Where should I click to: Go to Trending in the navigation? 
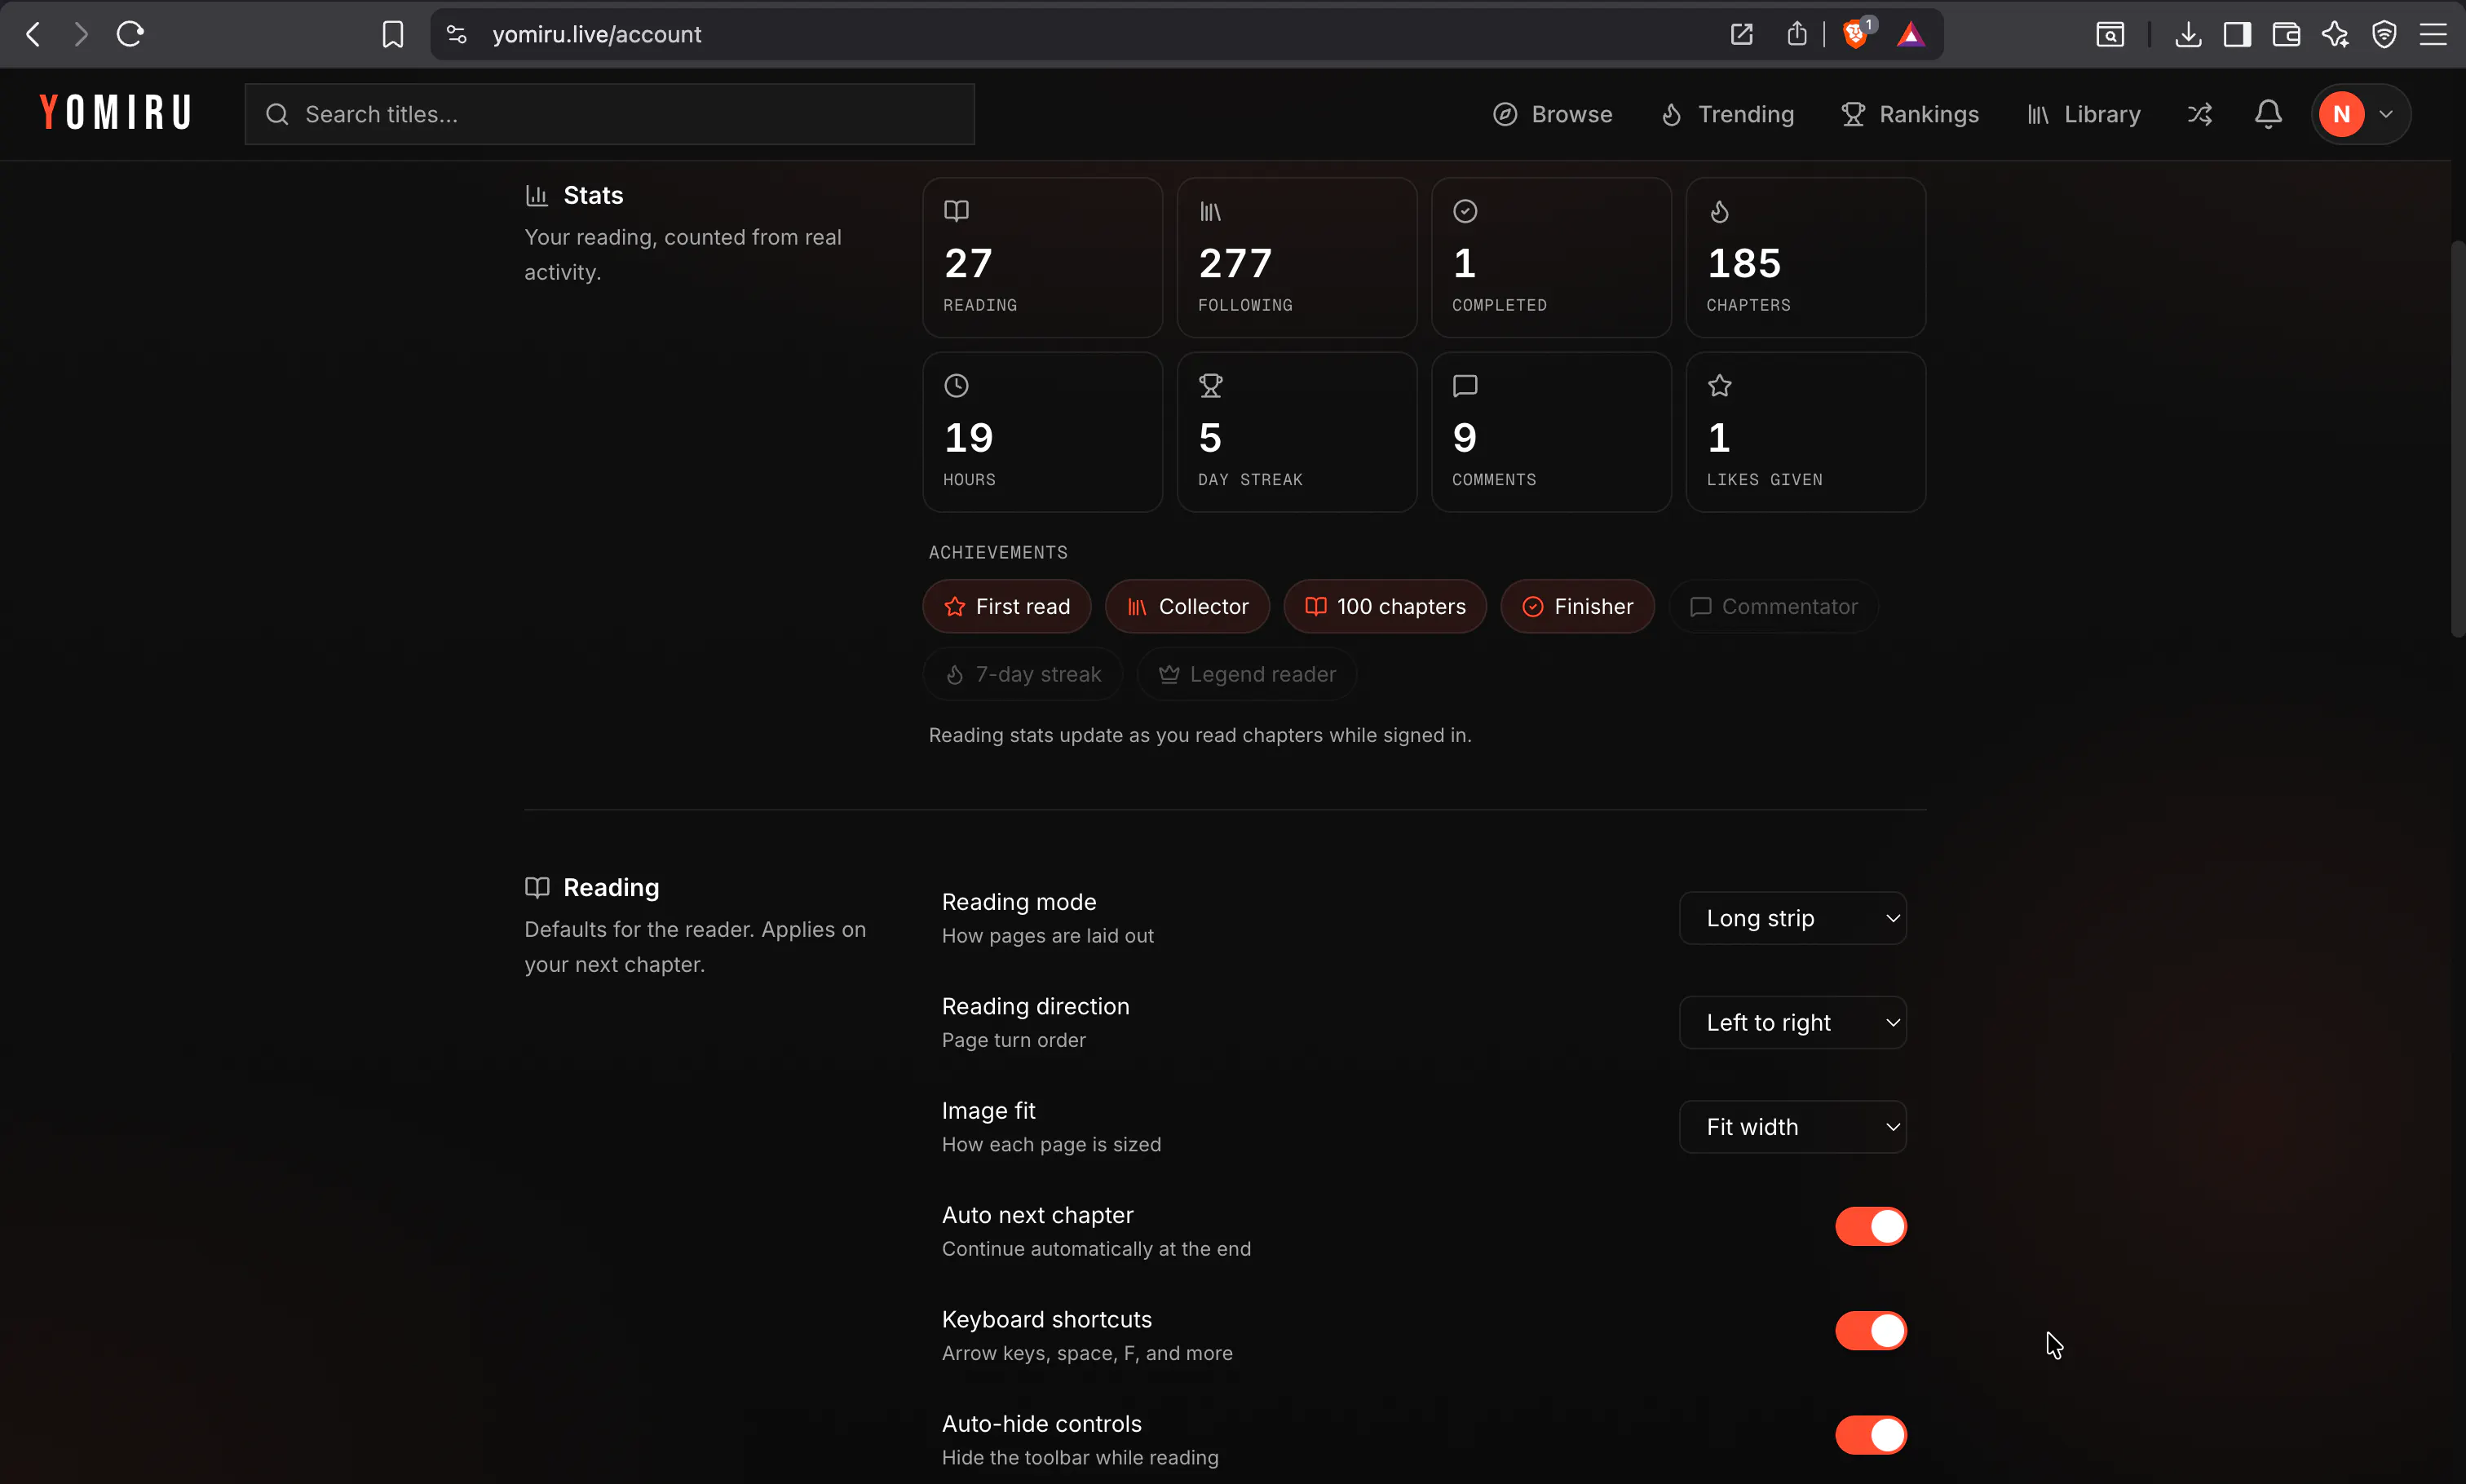pyautogui.click(x=1727, y=114)
